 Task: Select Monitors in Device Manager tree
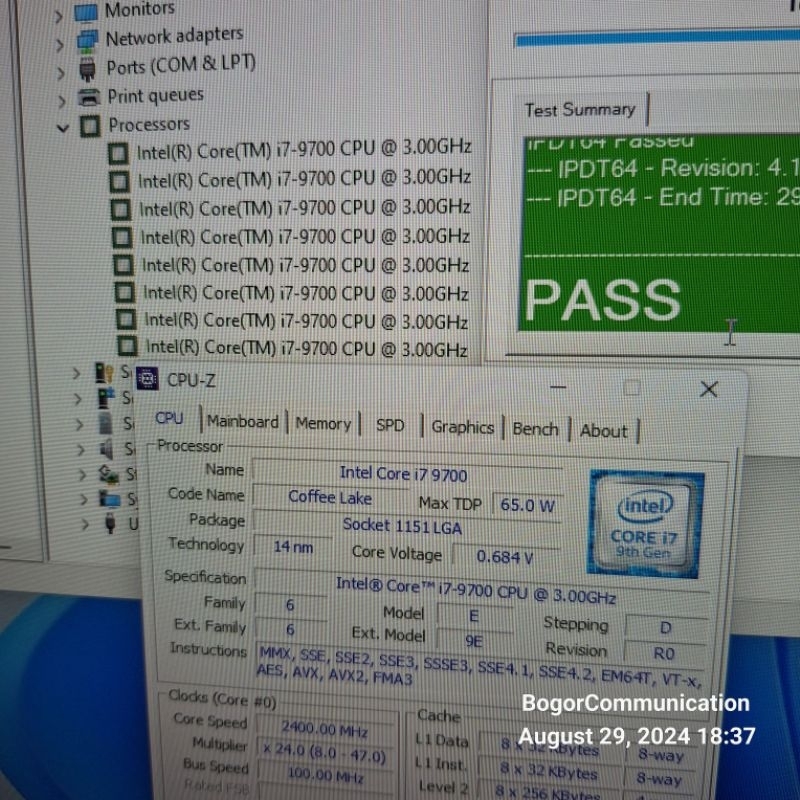[x=139, y=9]
